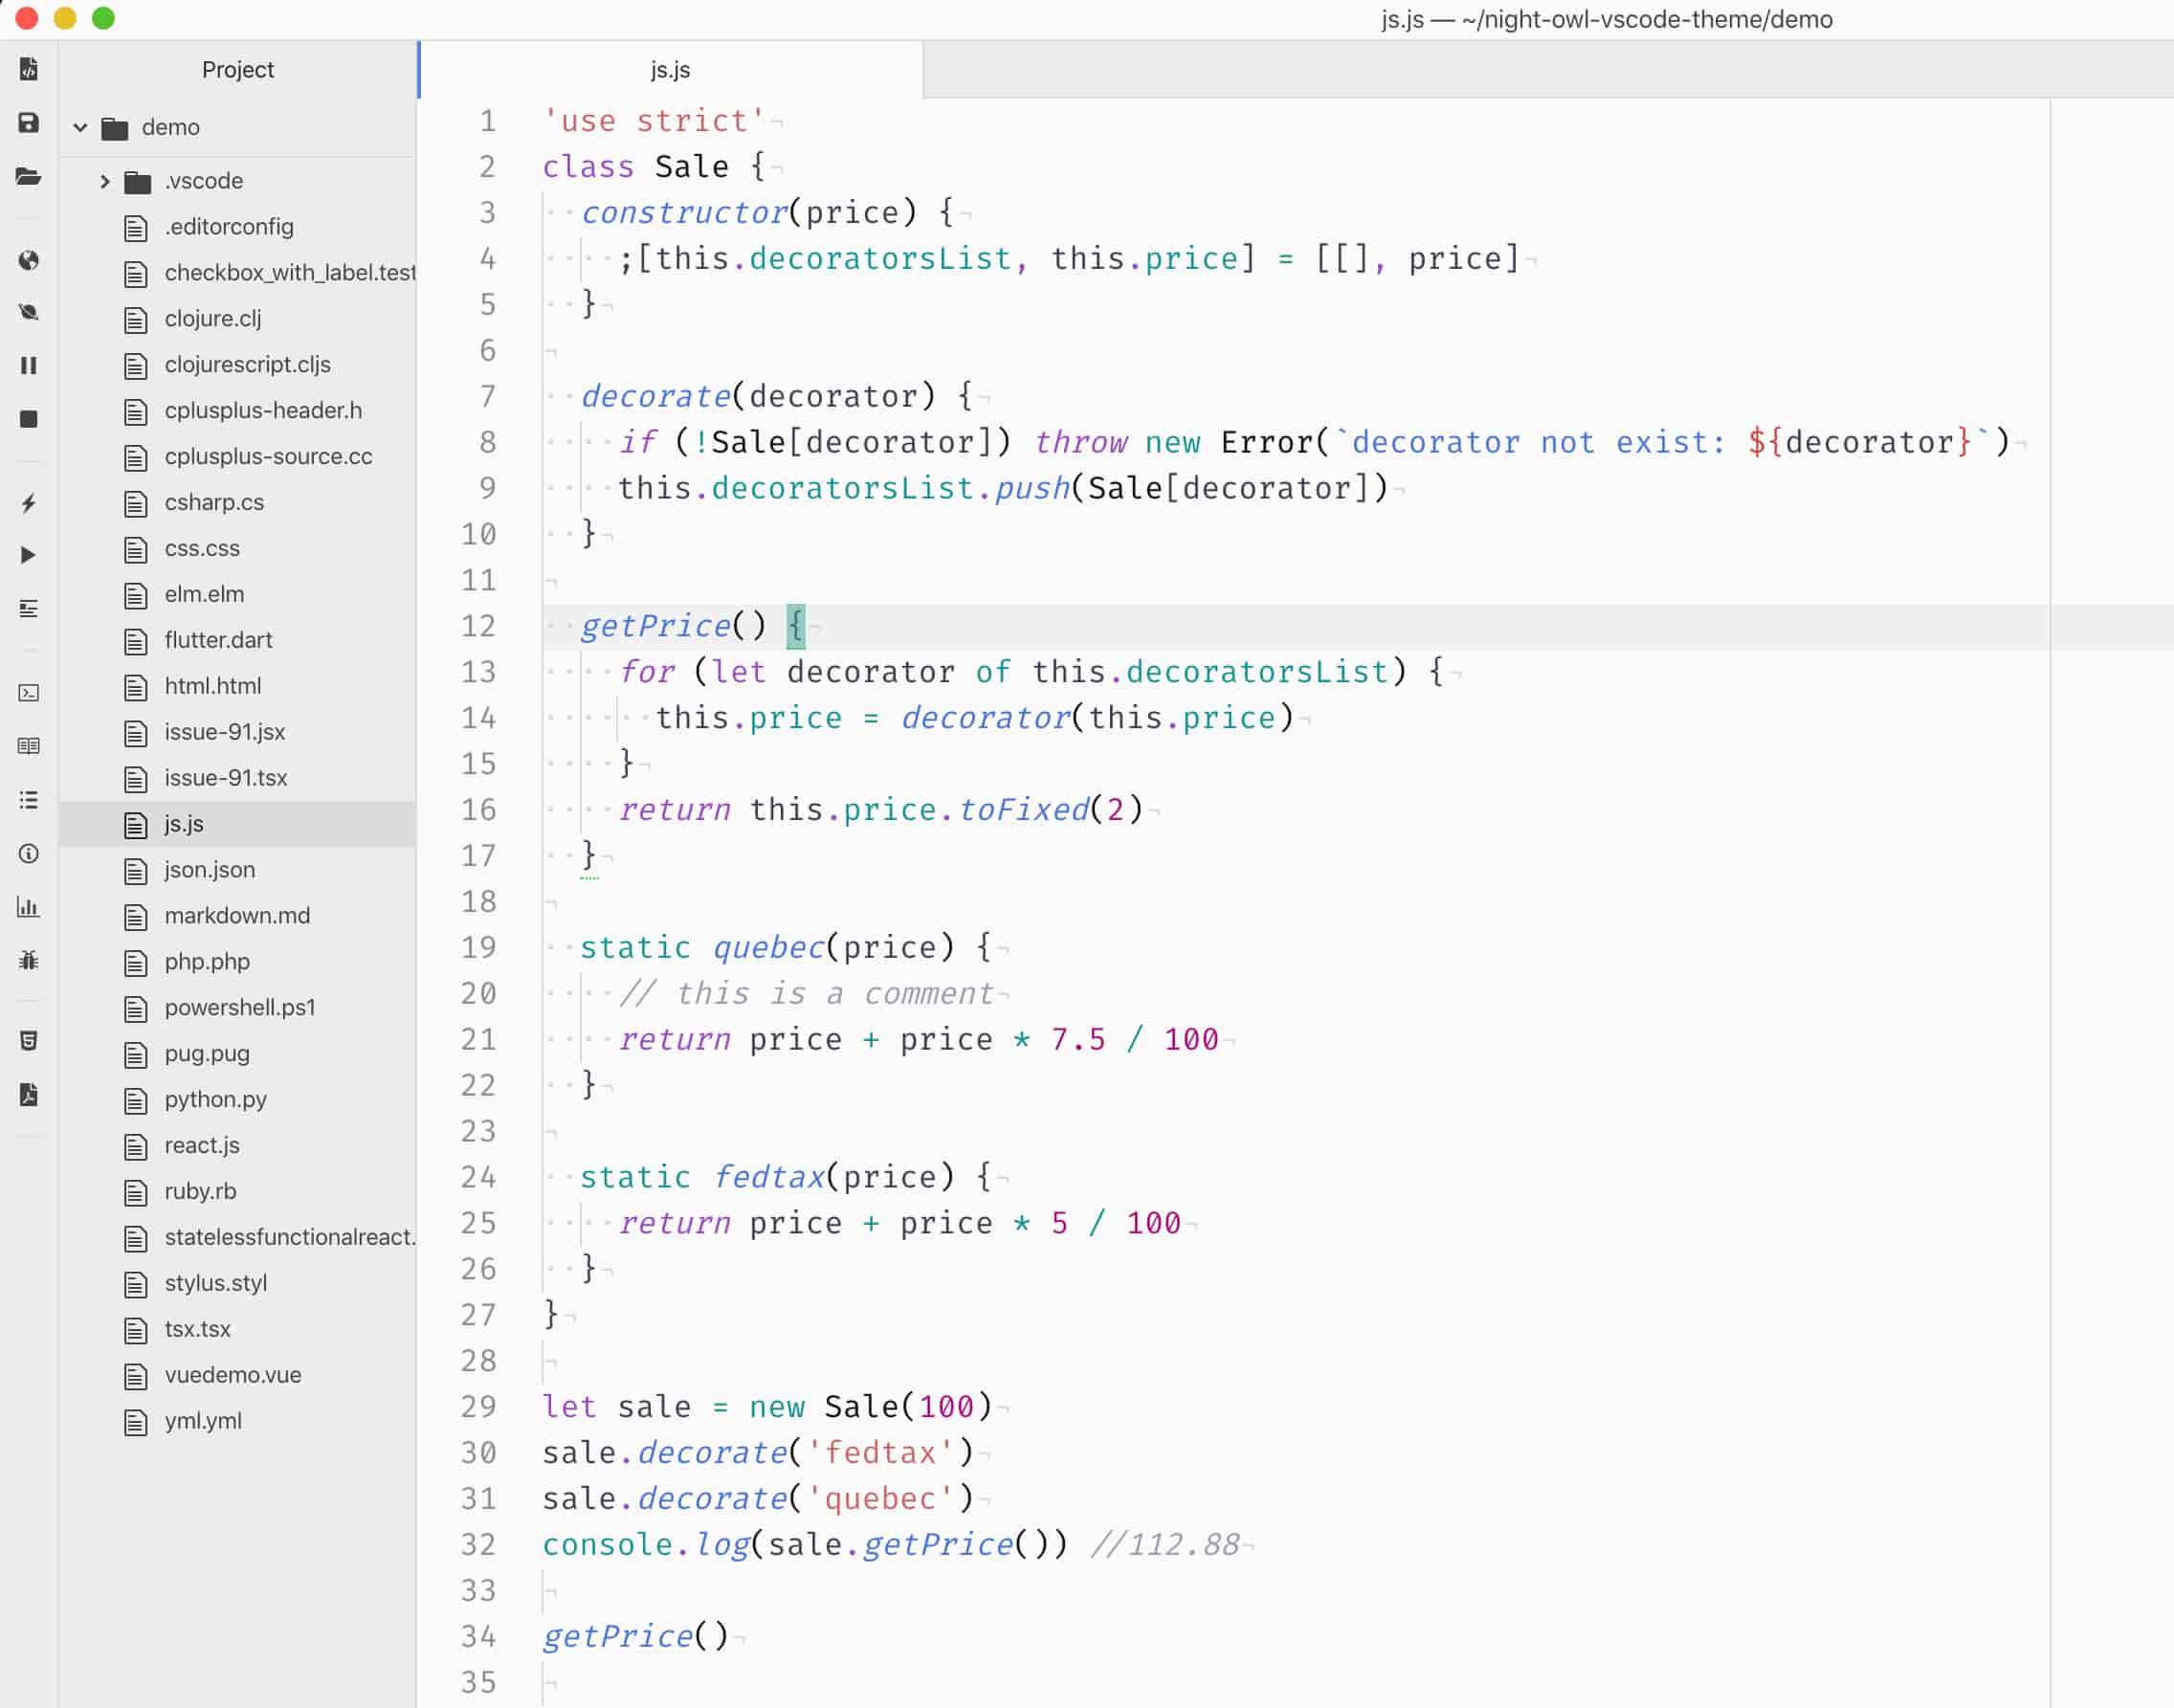Open markdown.md file
Screen dimensions: 2174x1708
coord(237,917)
